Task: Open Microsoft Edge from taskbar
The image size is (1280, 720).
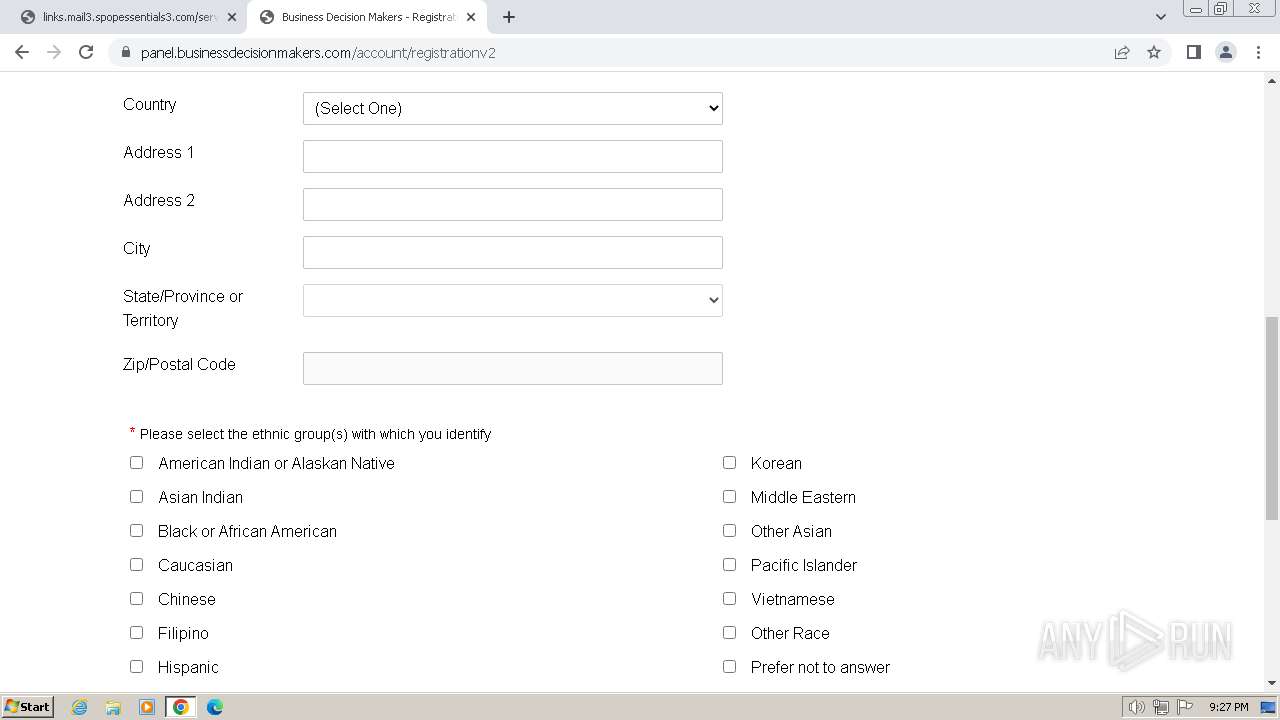Action: click(x=214, y=707)
